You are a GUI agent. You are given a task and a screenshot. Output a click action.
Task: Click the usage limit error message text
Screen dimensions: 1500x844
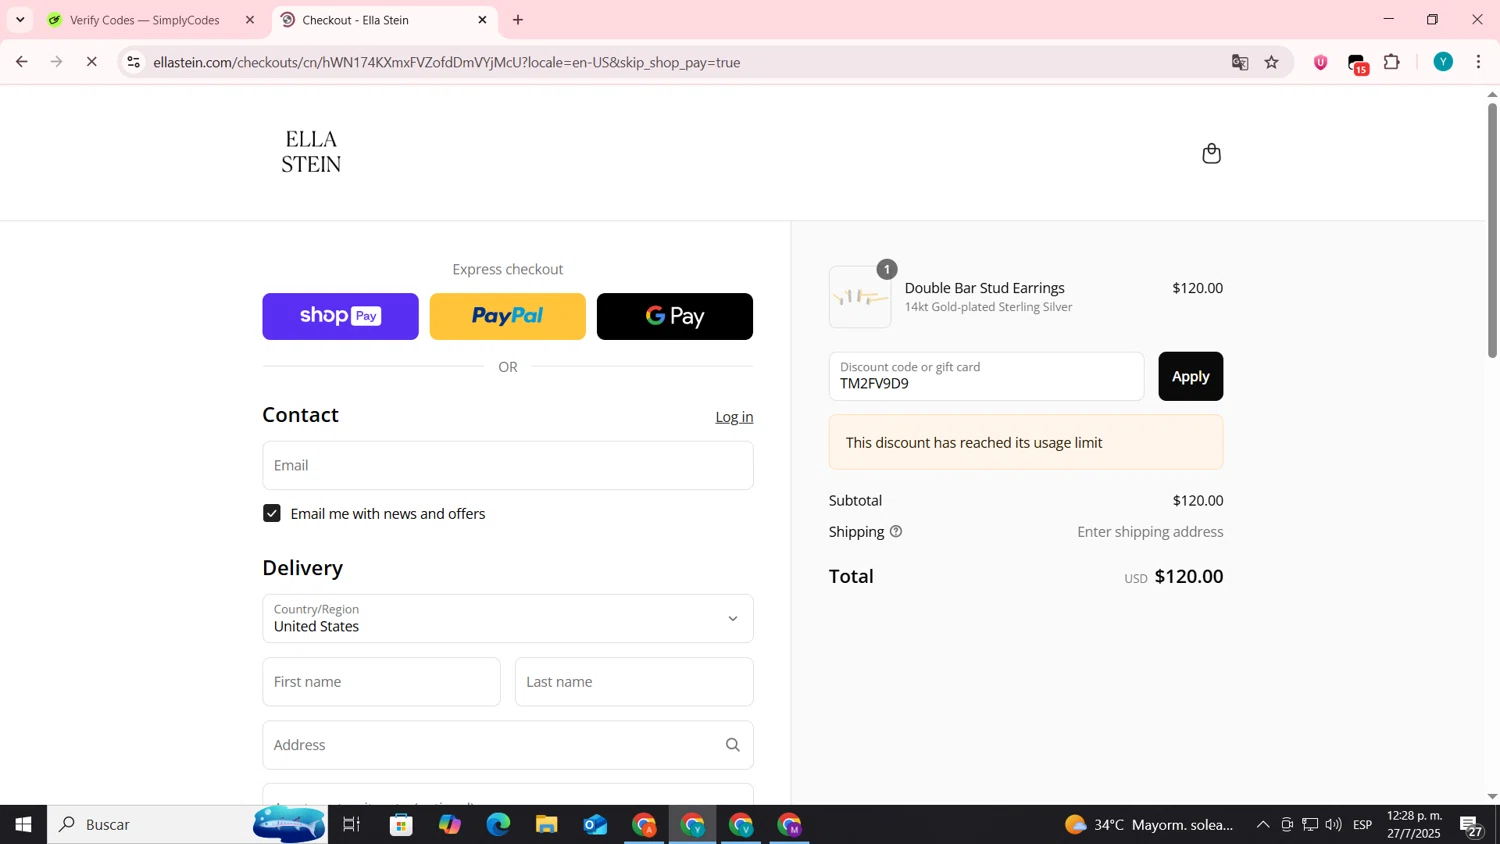pyautogui.click(x=974, y=442)
